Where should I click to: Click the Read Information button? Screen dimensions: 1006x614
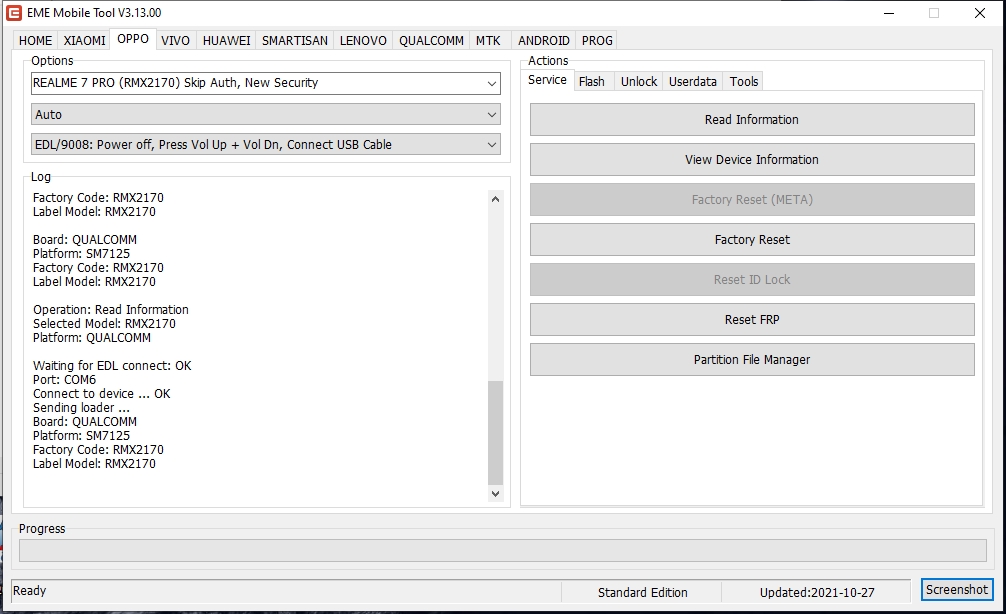click(x=752, y=119)
